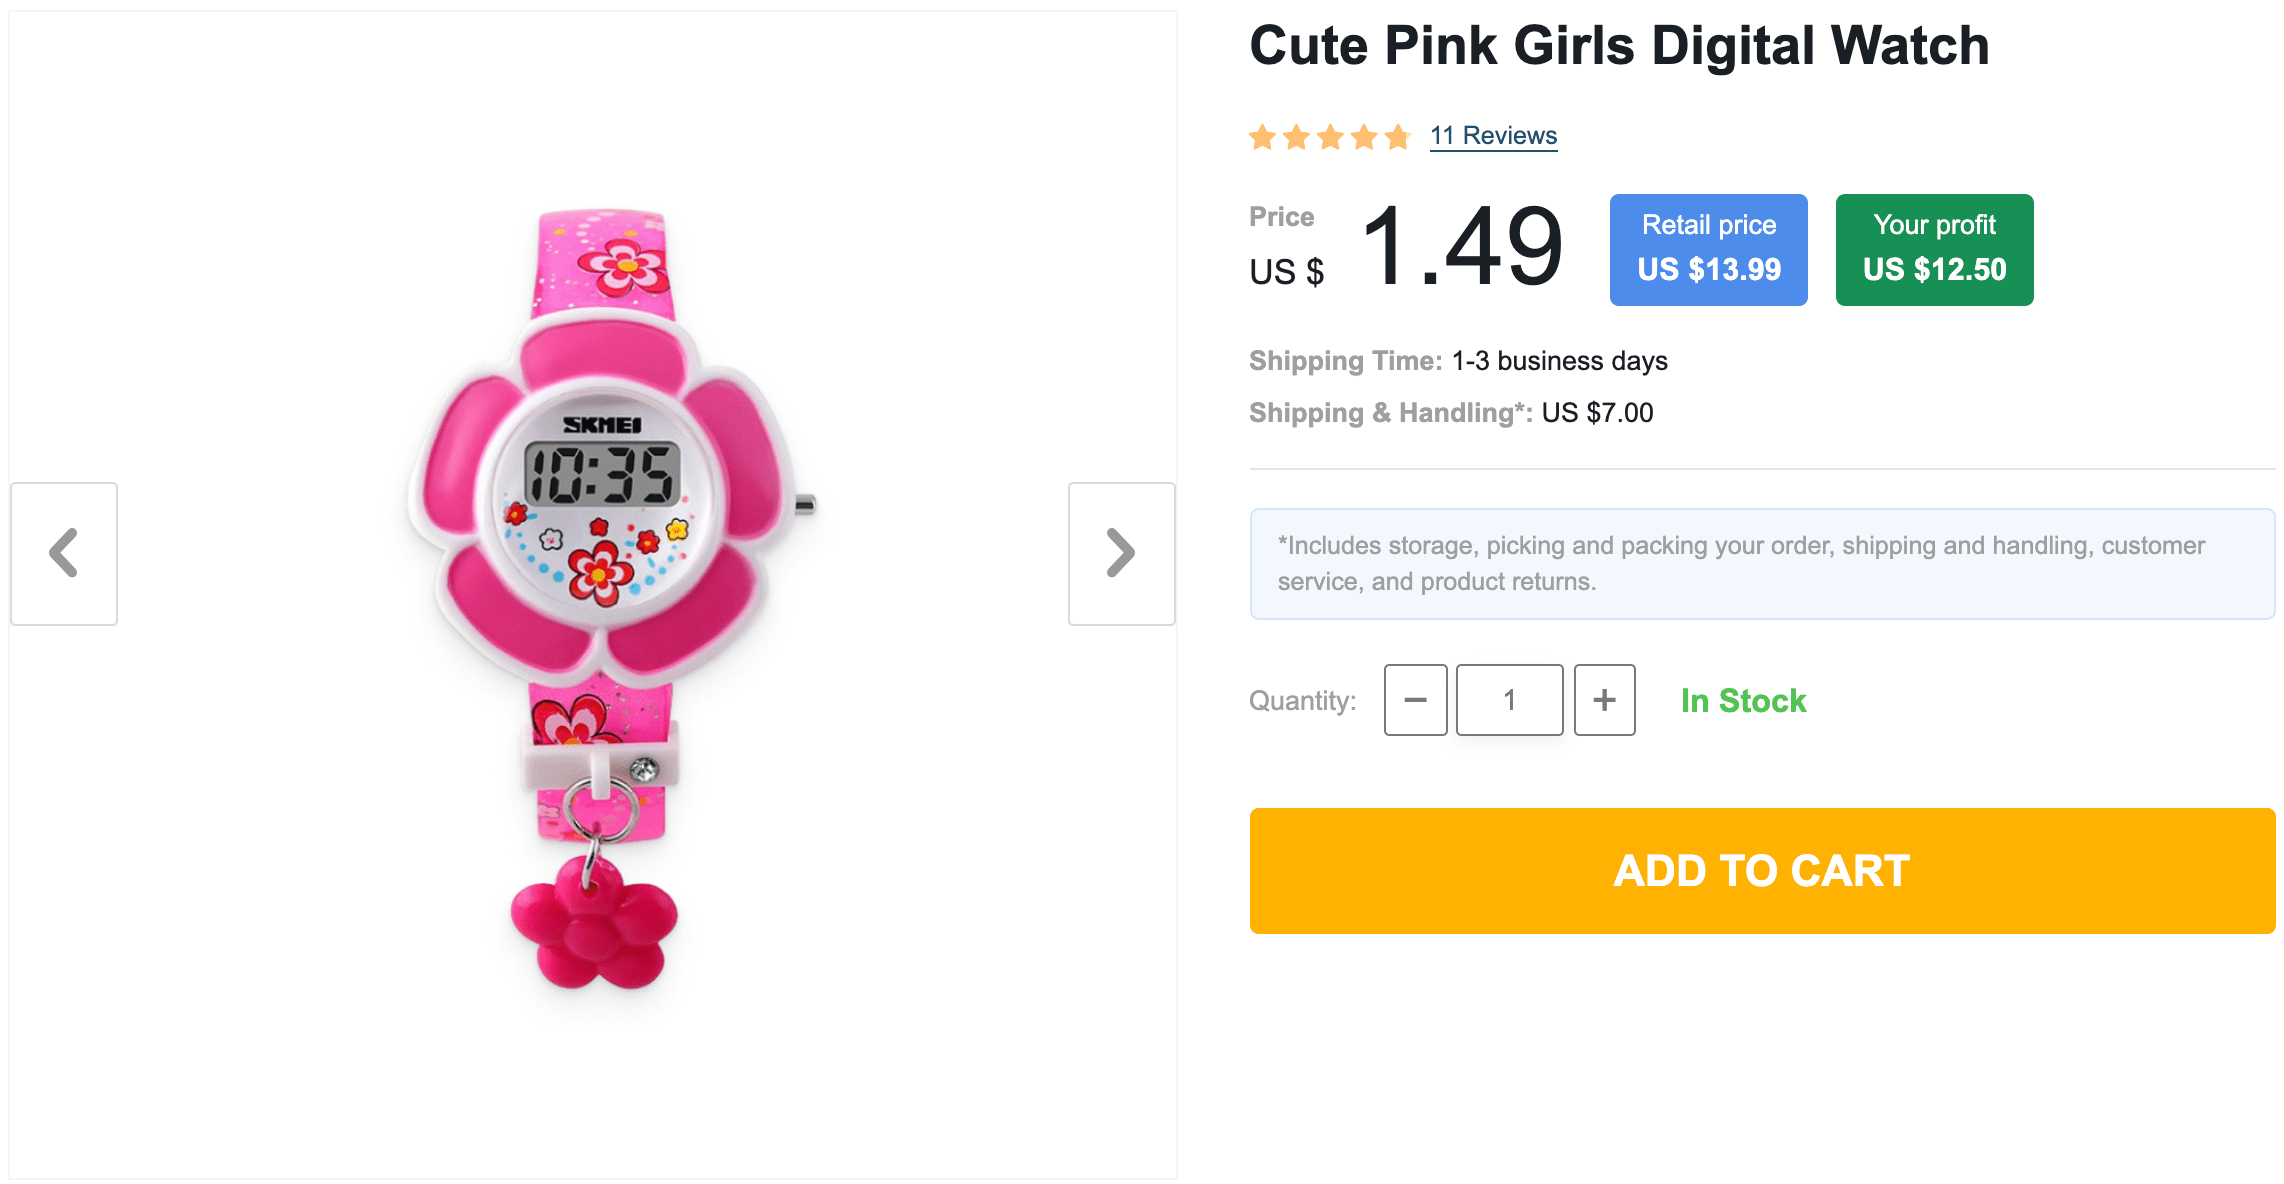Focus the quantity input field
The height and width of the screenshot is (1184, 2284).
[x=1509, y=700]
